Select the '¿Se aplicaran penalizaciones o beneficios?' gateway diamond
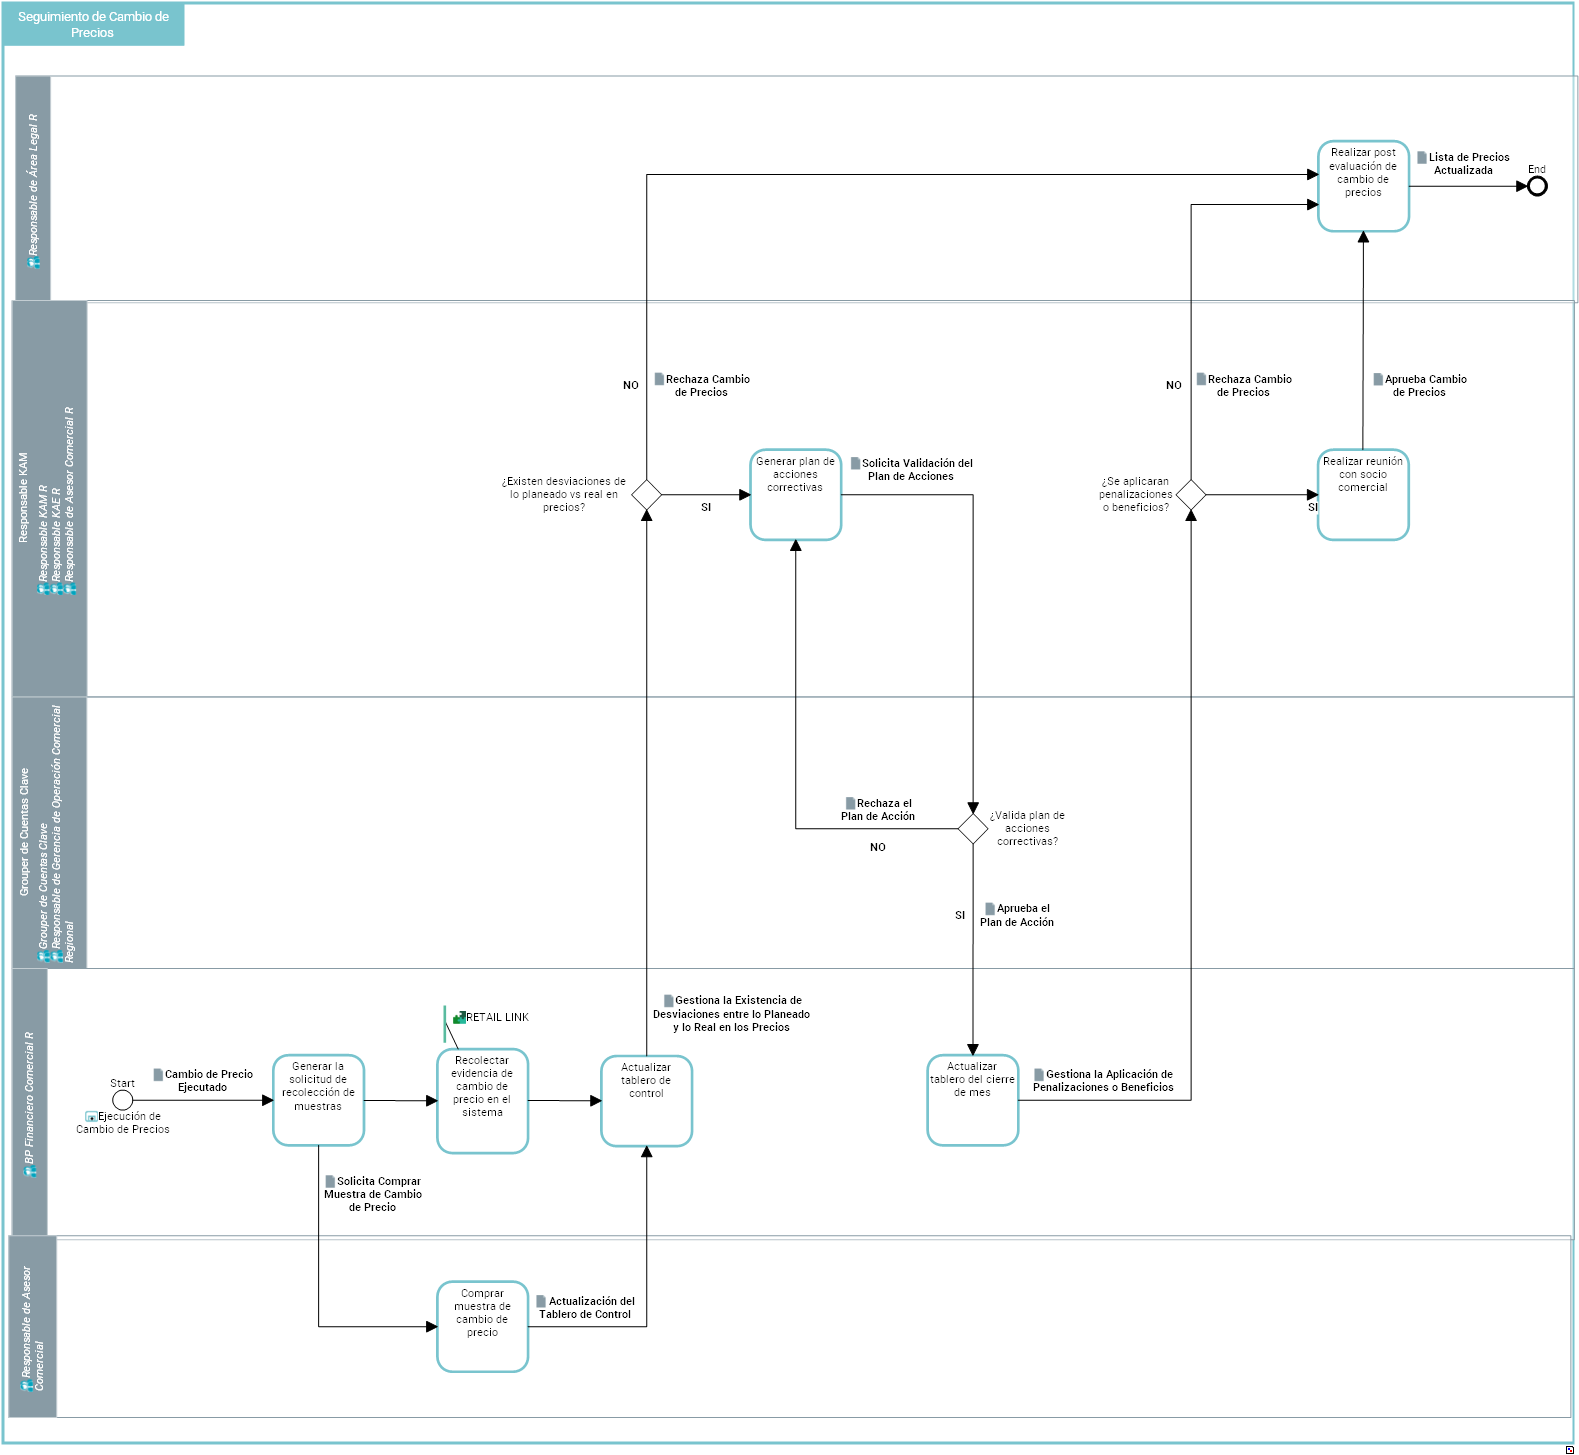The width and height of the screenshot is (1579, 1455). click(1190, 494)
